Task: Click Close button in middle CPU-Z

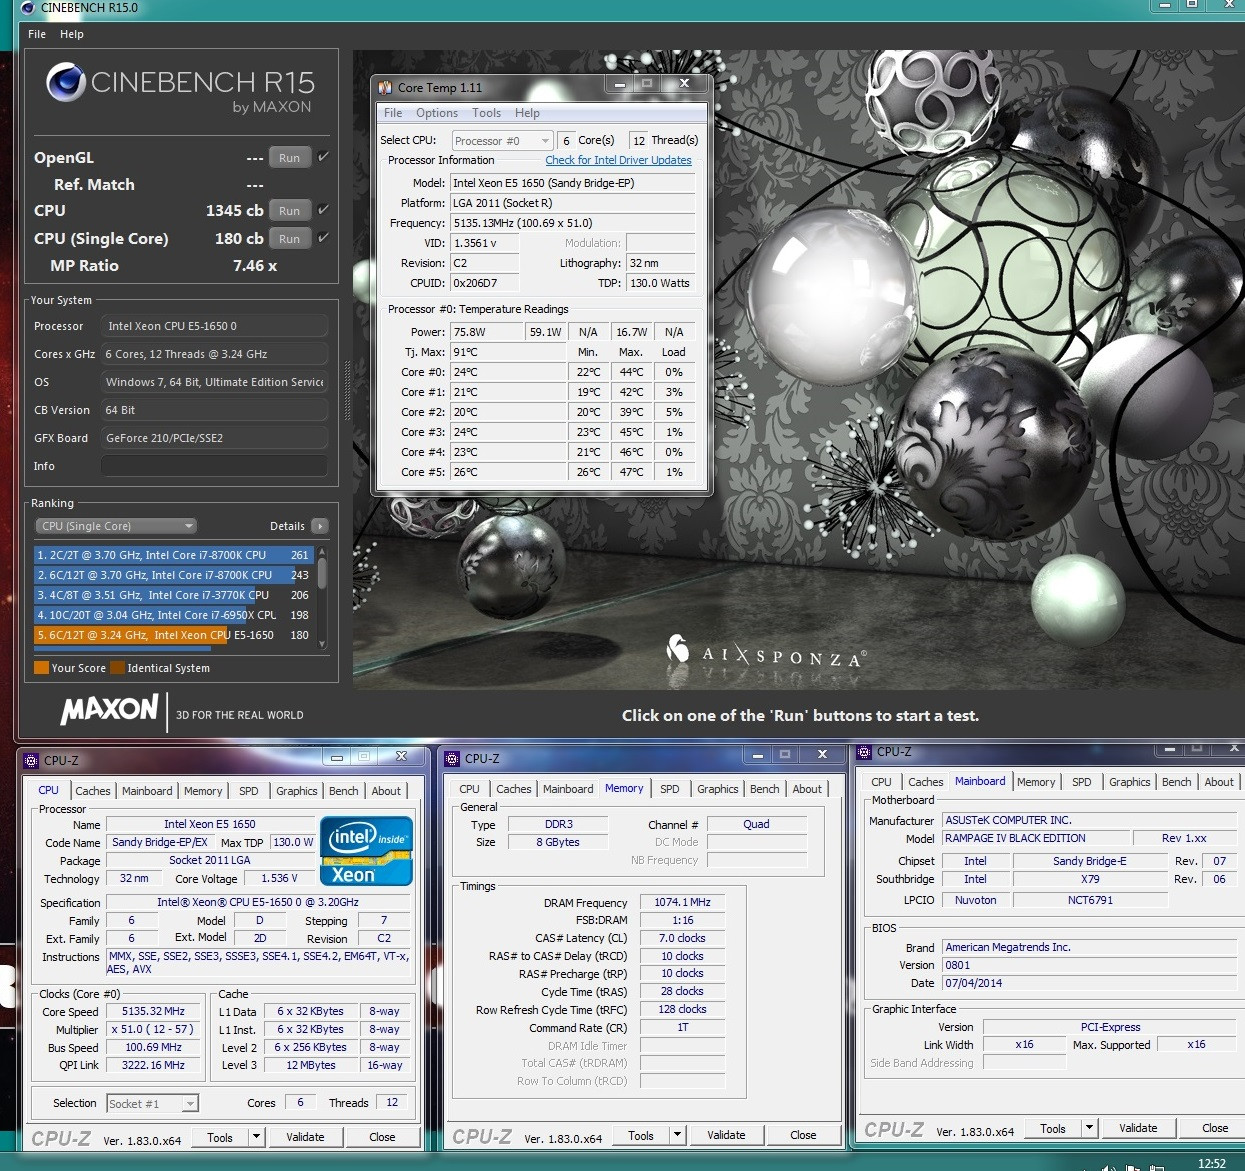Action: [803, 1136]
